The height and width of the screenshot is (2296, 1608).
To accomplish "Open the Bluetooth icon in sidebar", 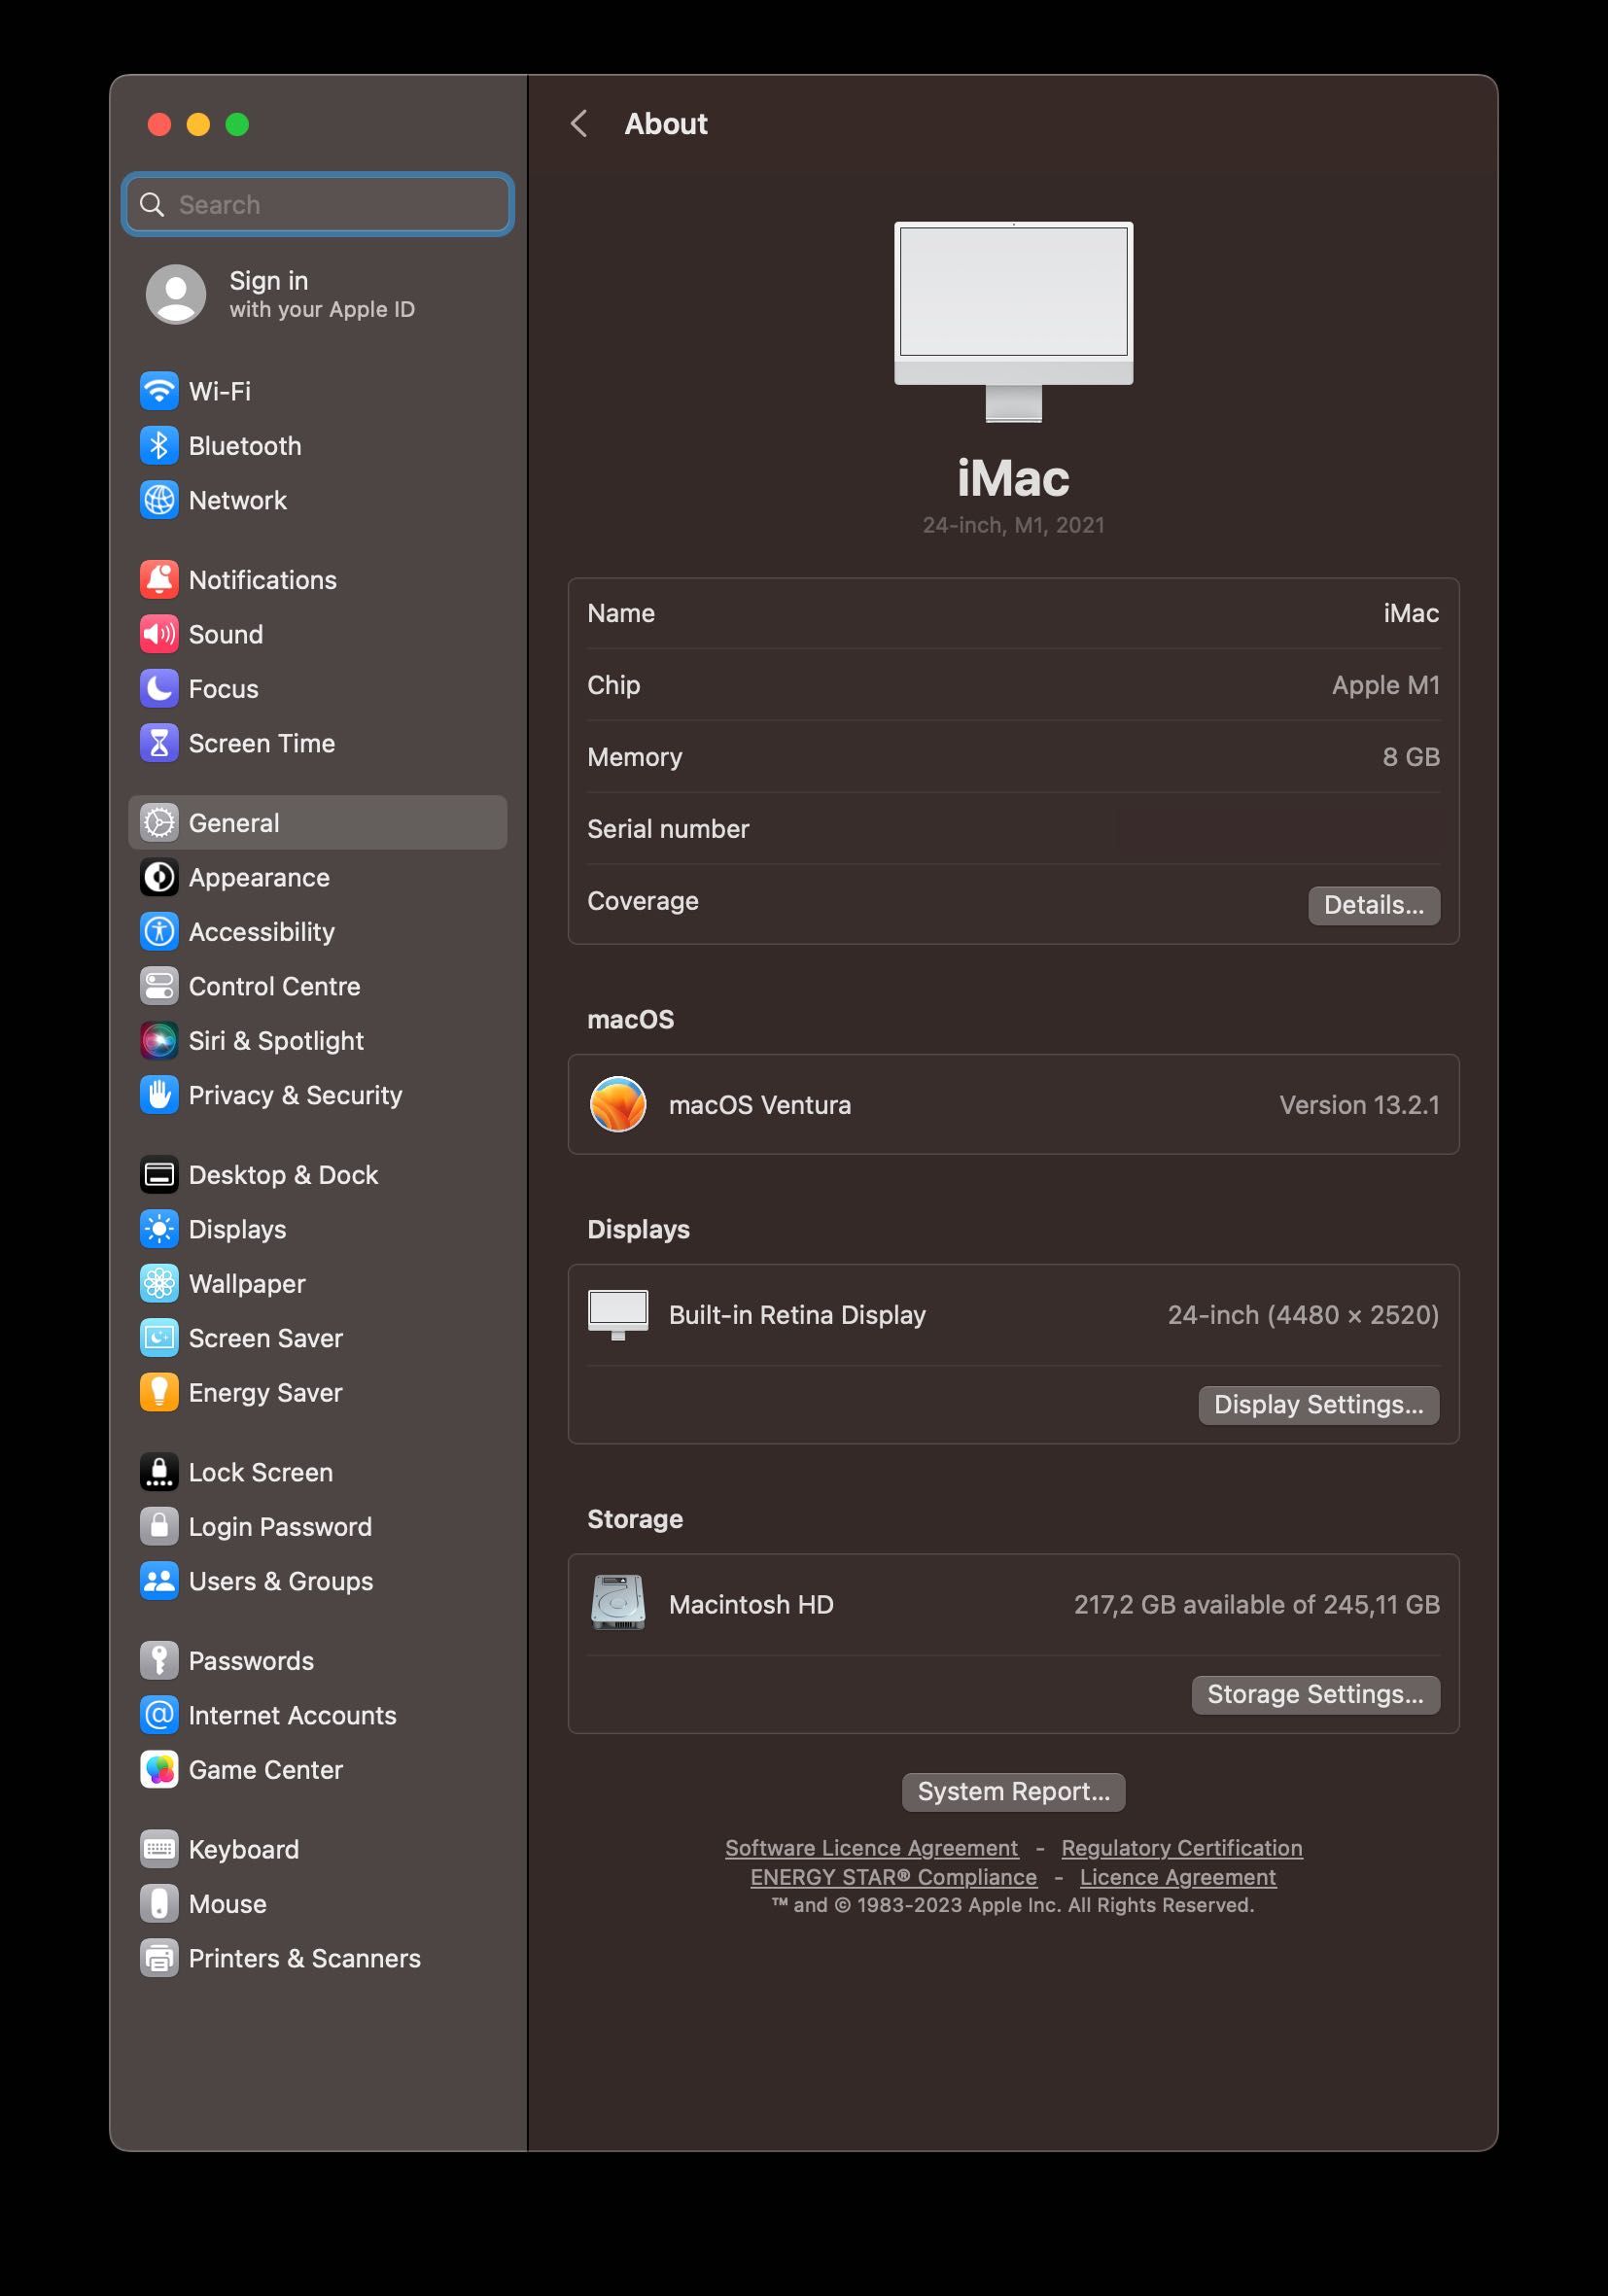I will [159, 446].
